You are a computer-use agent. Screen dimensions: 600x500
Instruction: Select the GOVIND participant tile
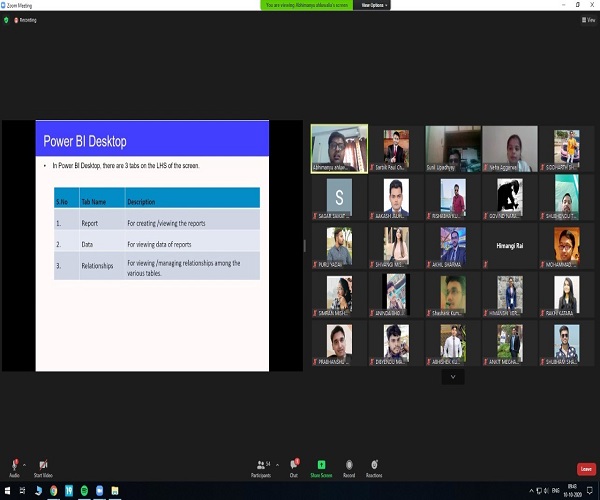coord(510,197)
